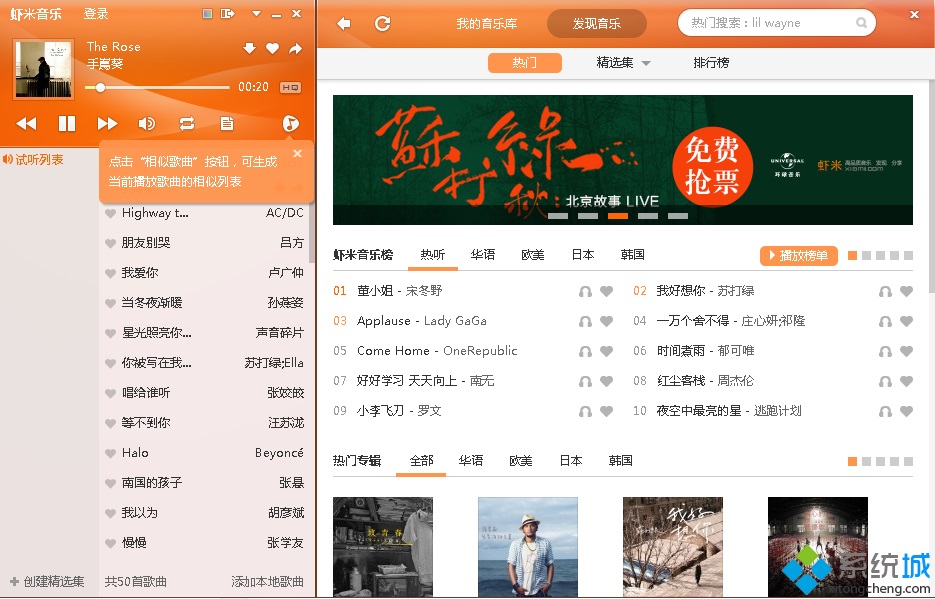Close the similar songs tooltip
The height and width of the screenshot is (599, 935).
coord(298,153)
